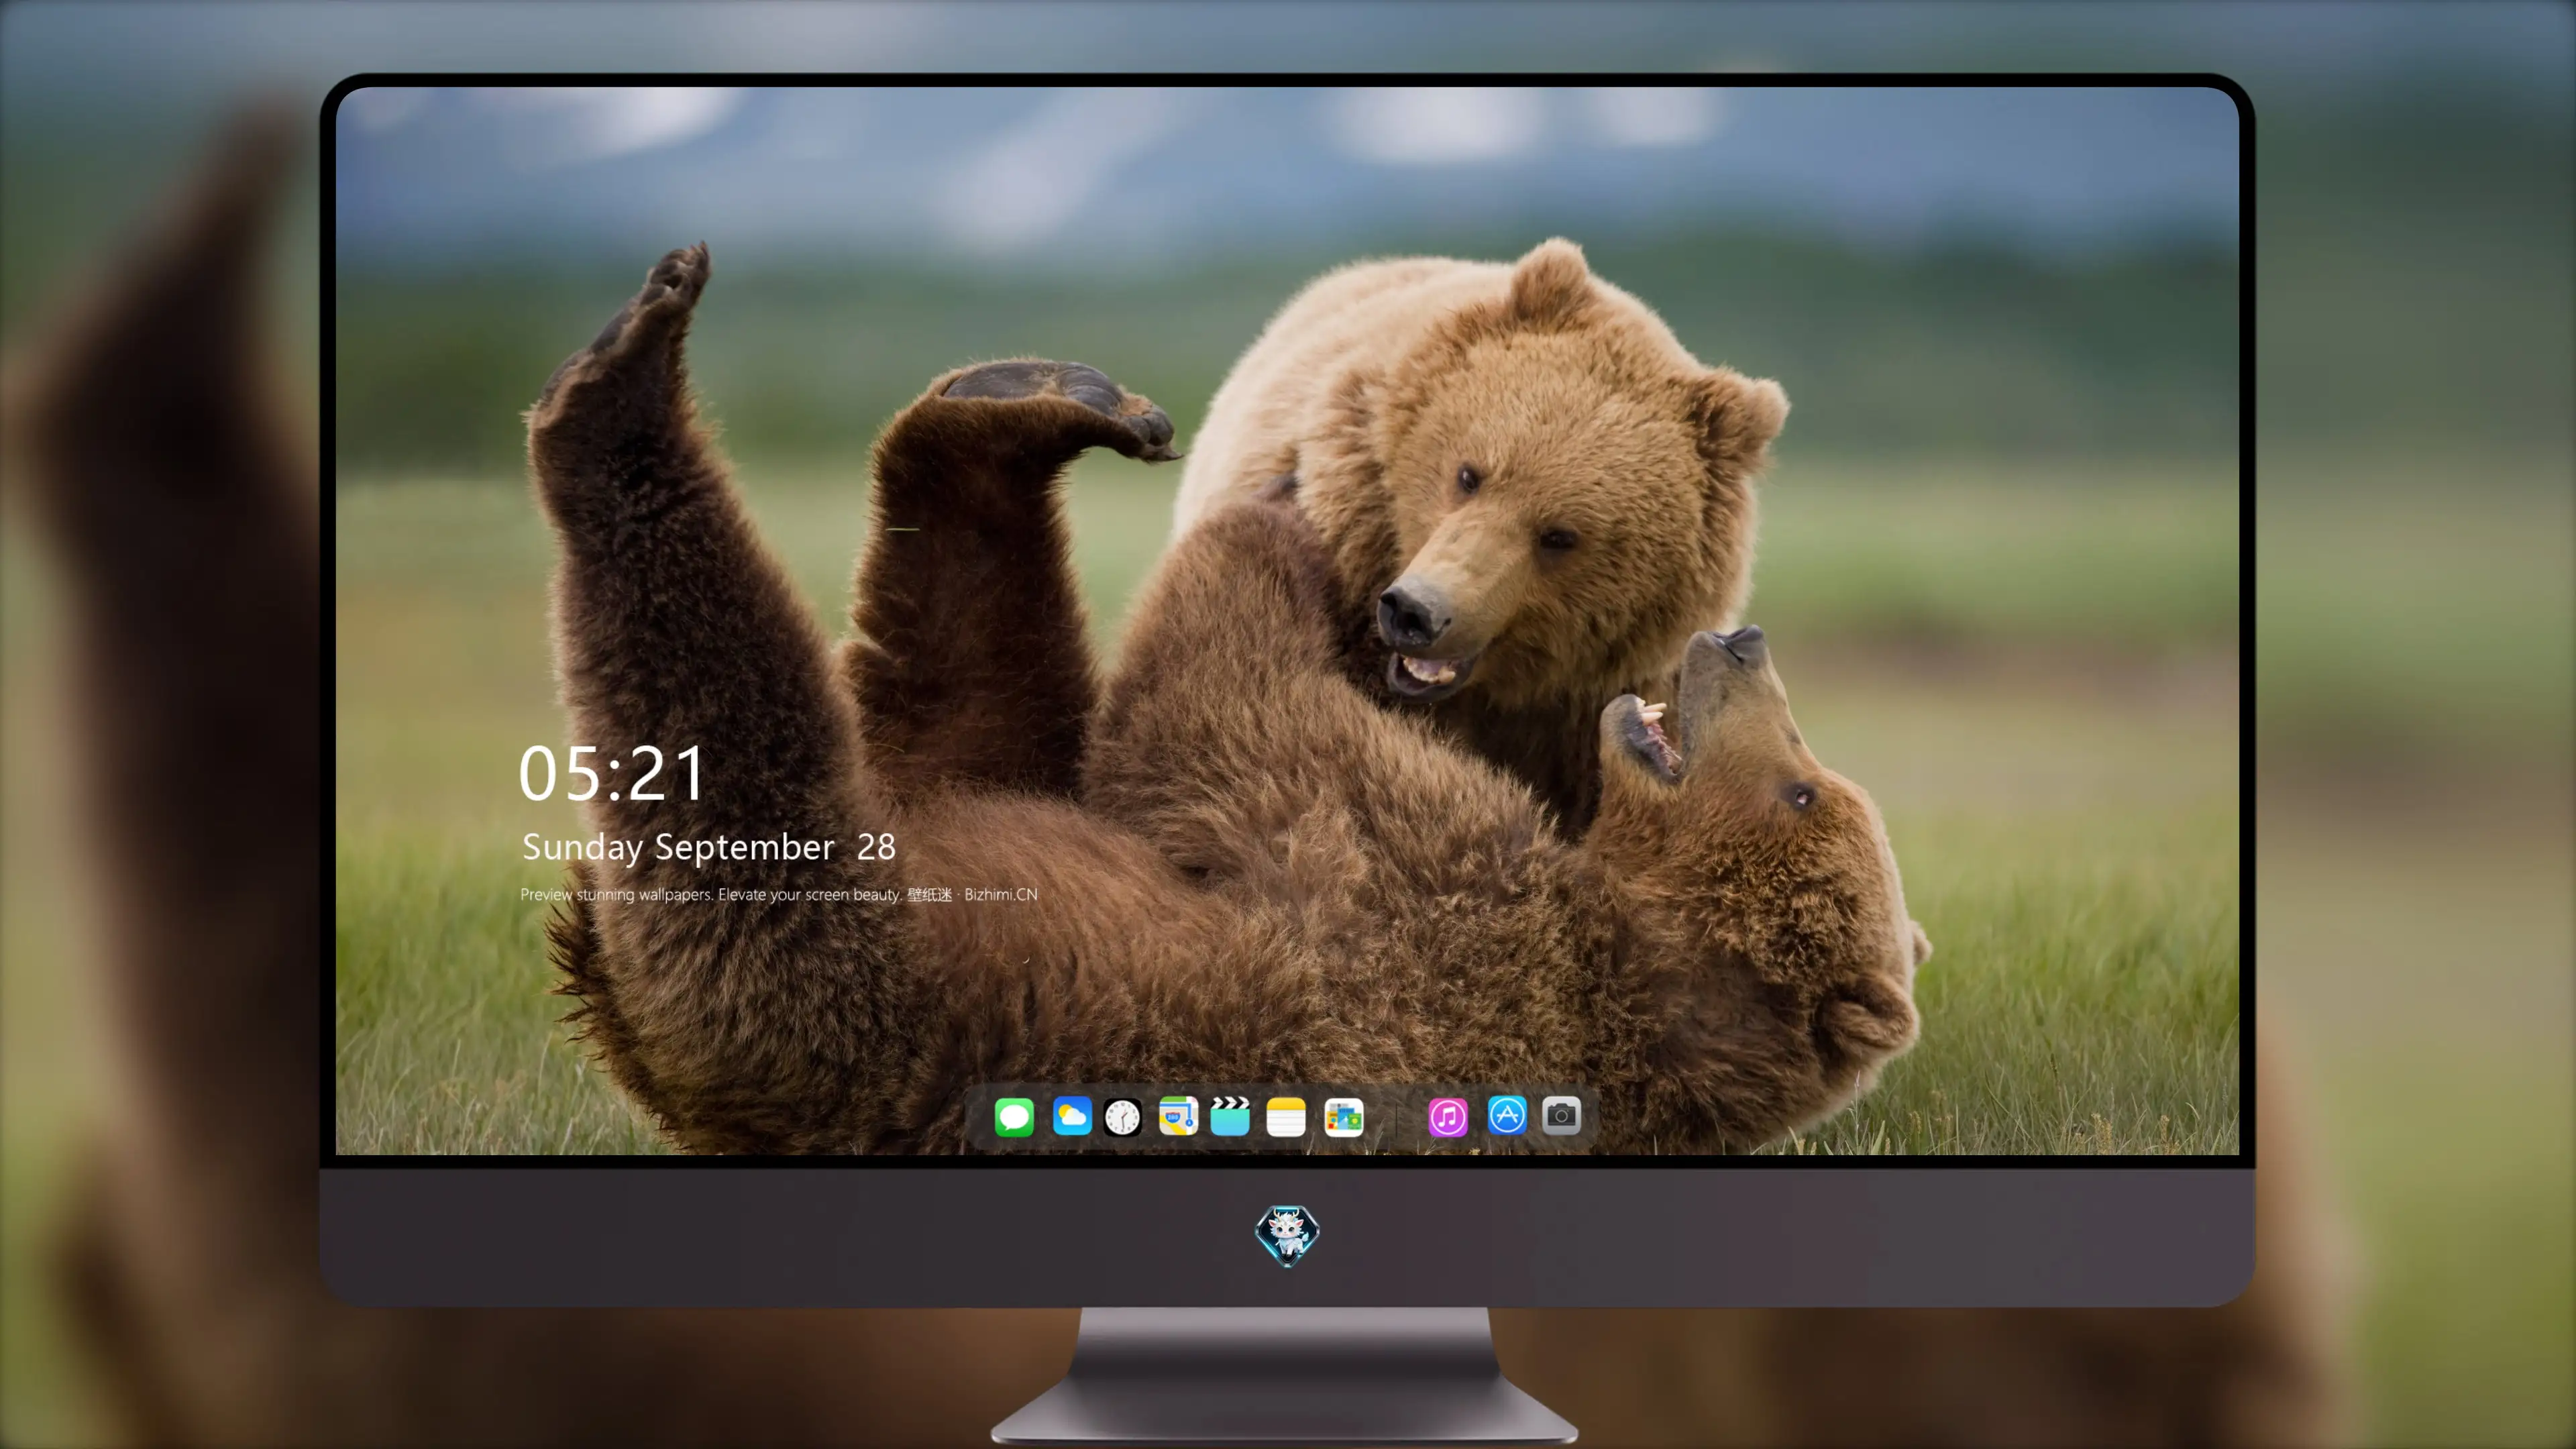Open the Videos clapperboard app icon
Image resolution: width=2576 pixels, height=1449 pixels.
[x=1230, y=1116]
